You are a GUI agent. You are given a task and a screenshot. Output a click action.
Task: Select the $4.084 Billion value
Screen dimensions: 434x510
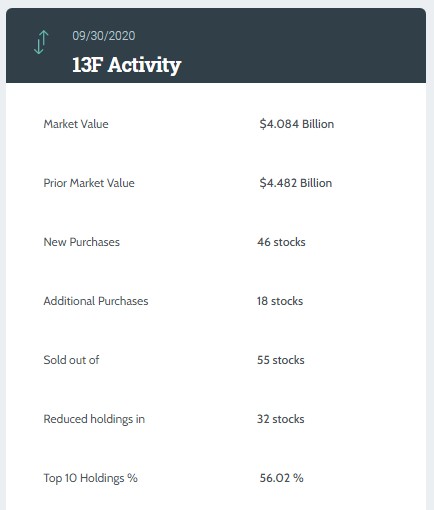pyautogui.click(x=297, y=124)
